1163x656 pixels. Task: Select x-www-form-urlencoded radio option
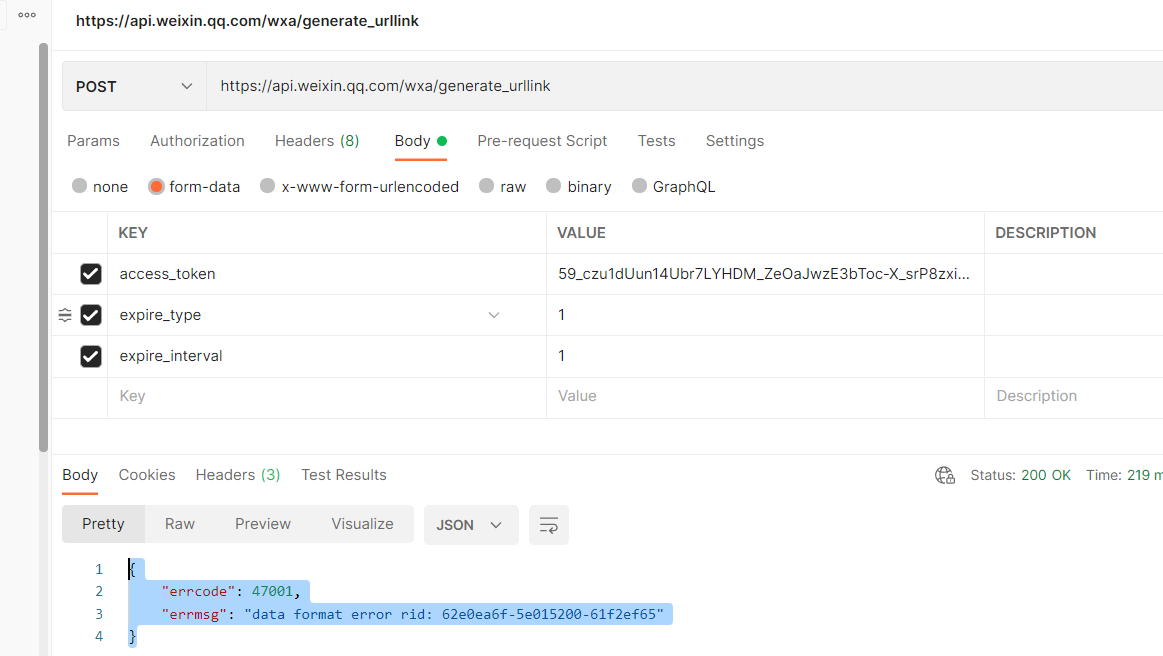268,186
